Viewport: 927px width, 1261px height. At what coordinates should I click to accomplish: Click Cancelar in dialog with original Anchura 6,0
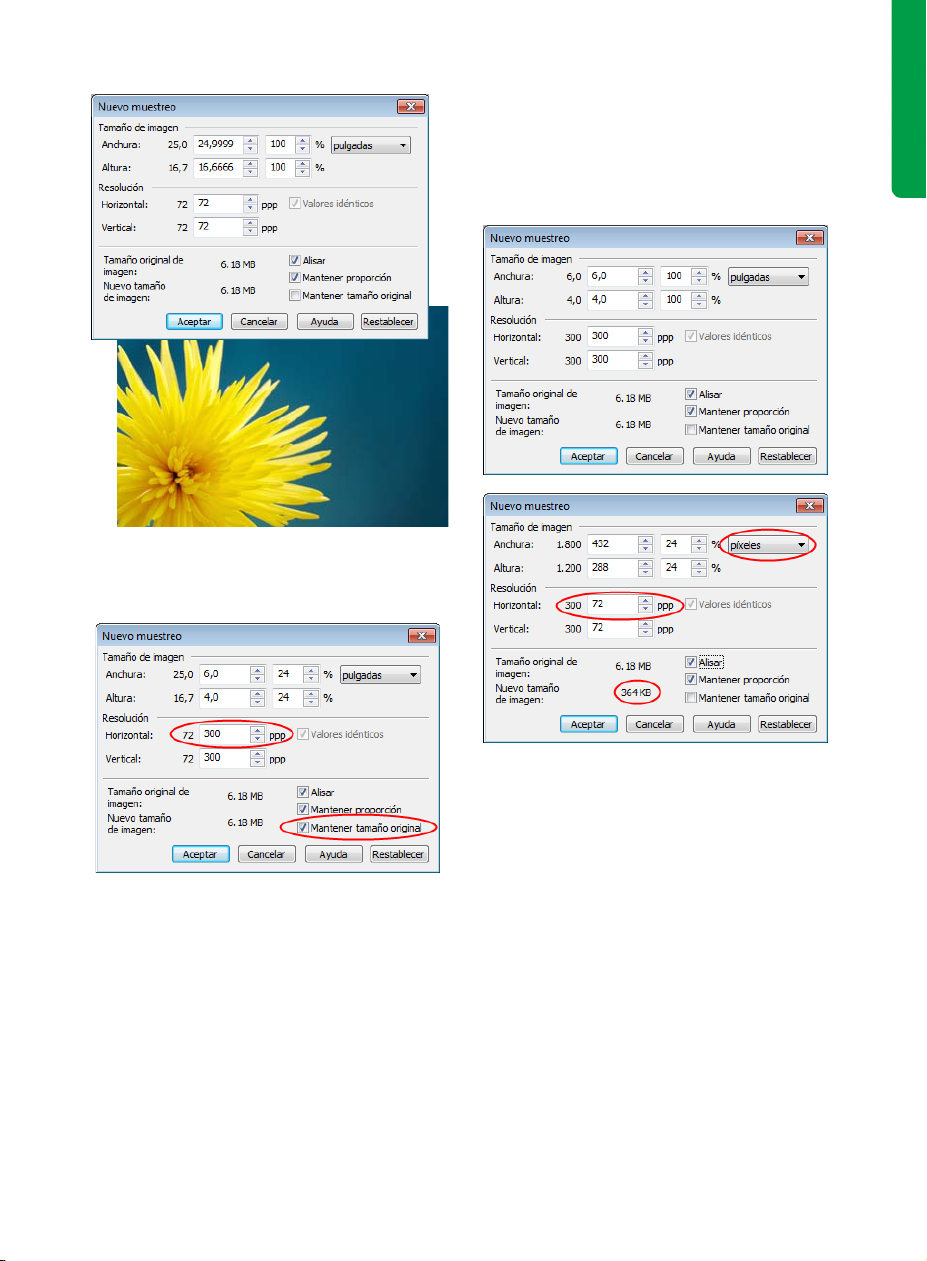[654, 456]
